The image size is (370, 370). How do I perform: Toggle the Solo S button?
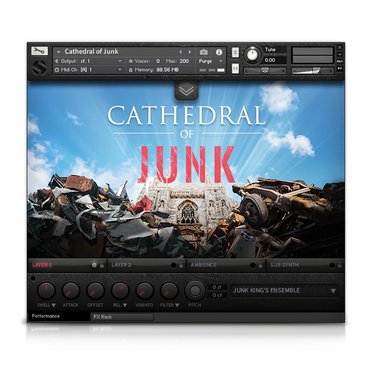(x=235, y=52)
